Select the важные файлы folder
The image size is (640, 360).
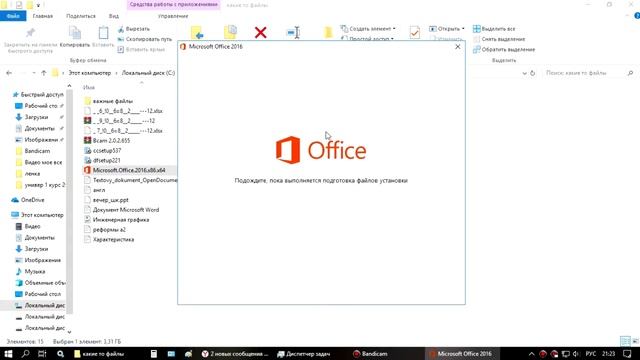(109, 101)
